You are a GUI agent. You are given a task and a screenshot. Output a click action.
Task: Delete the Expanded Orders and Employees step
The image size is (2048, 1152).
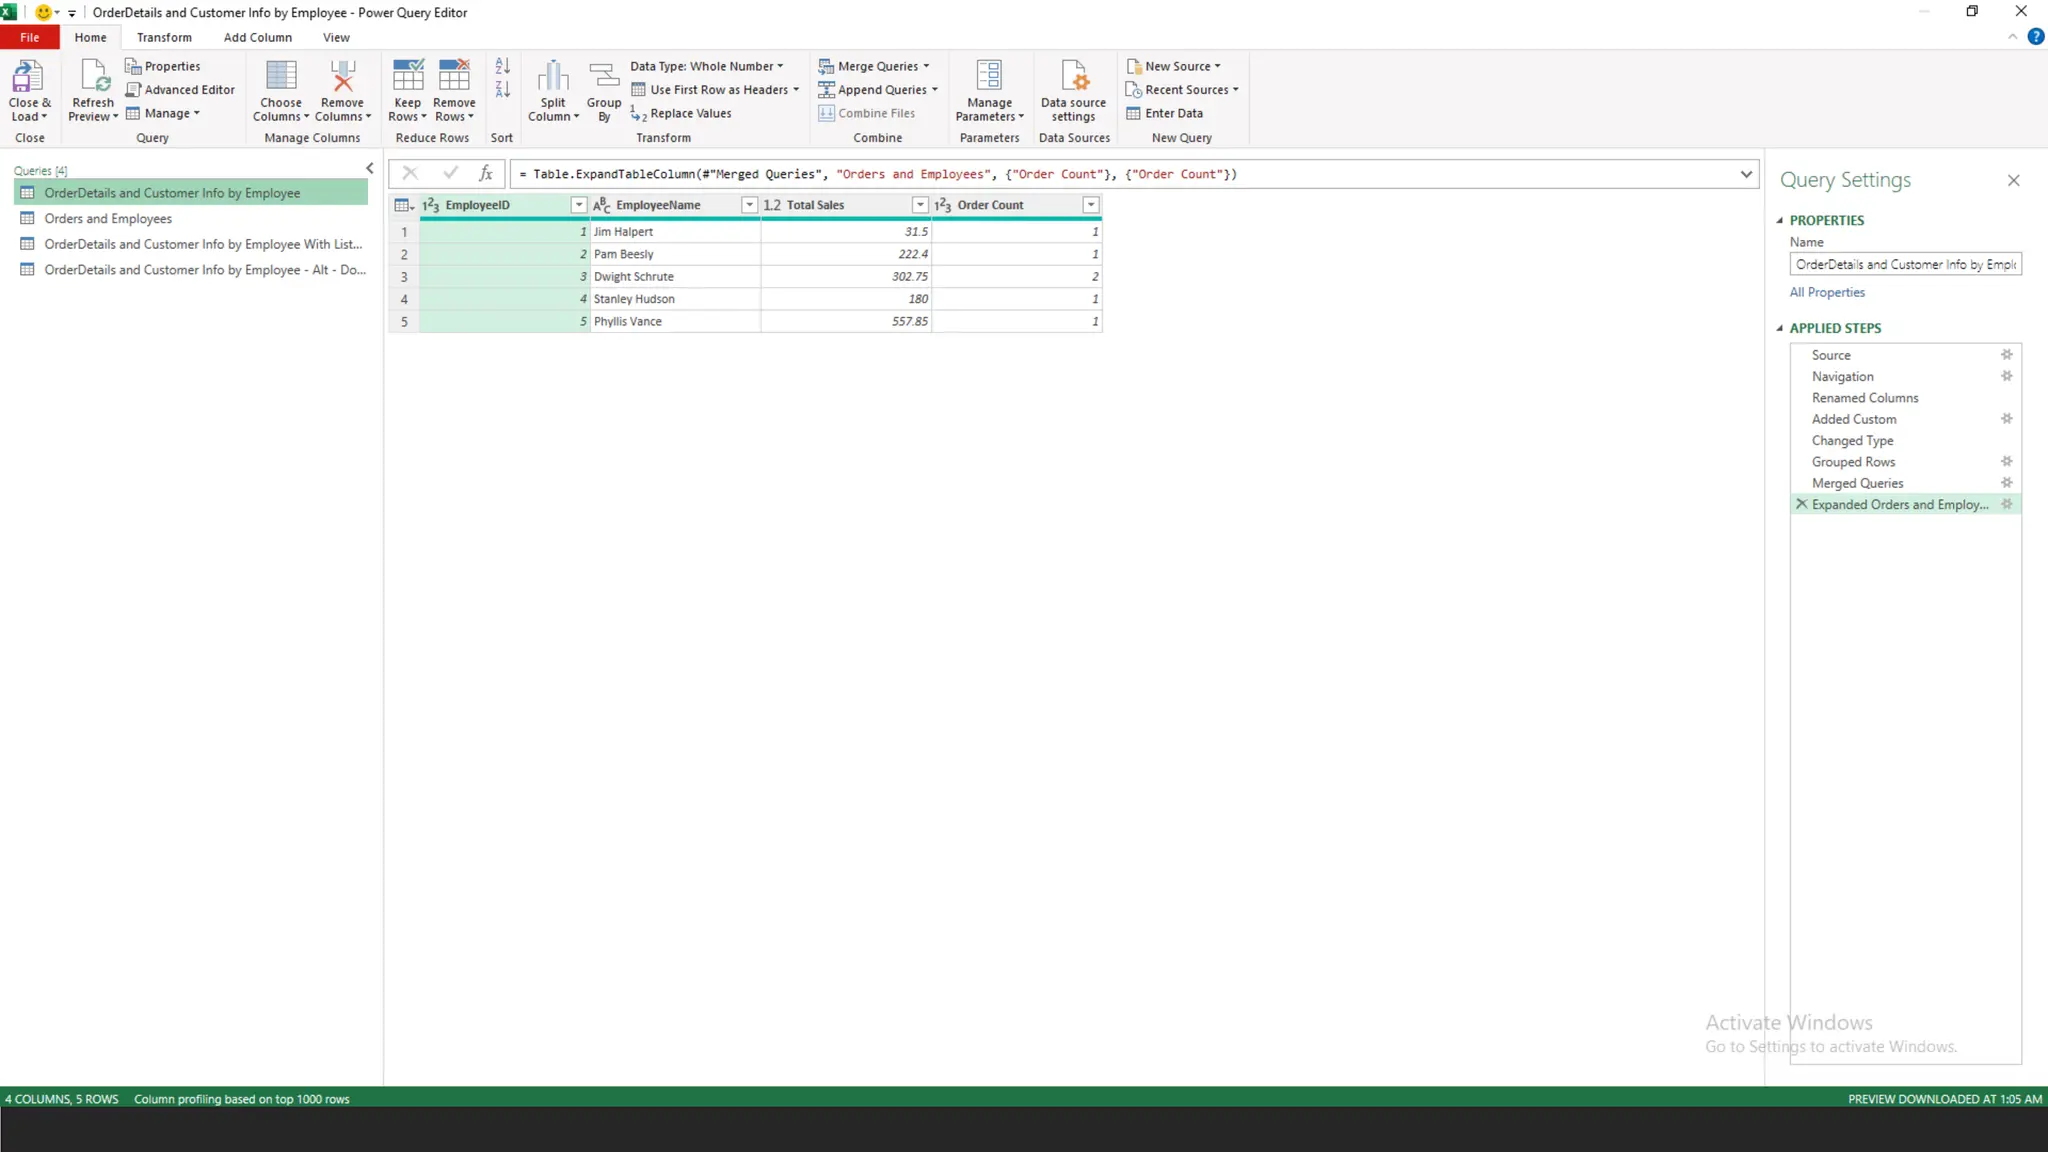(x=1802, y=505)
